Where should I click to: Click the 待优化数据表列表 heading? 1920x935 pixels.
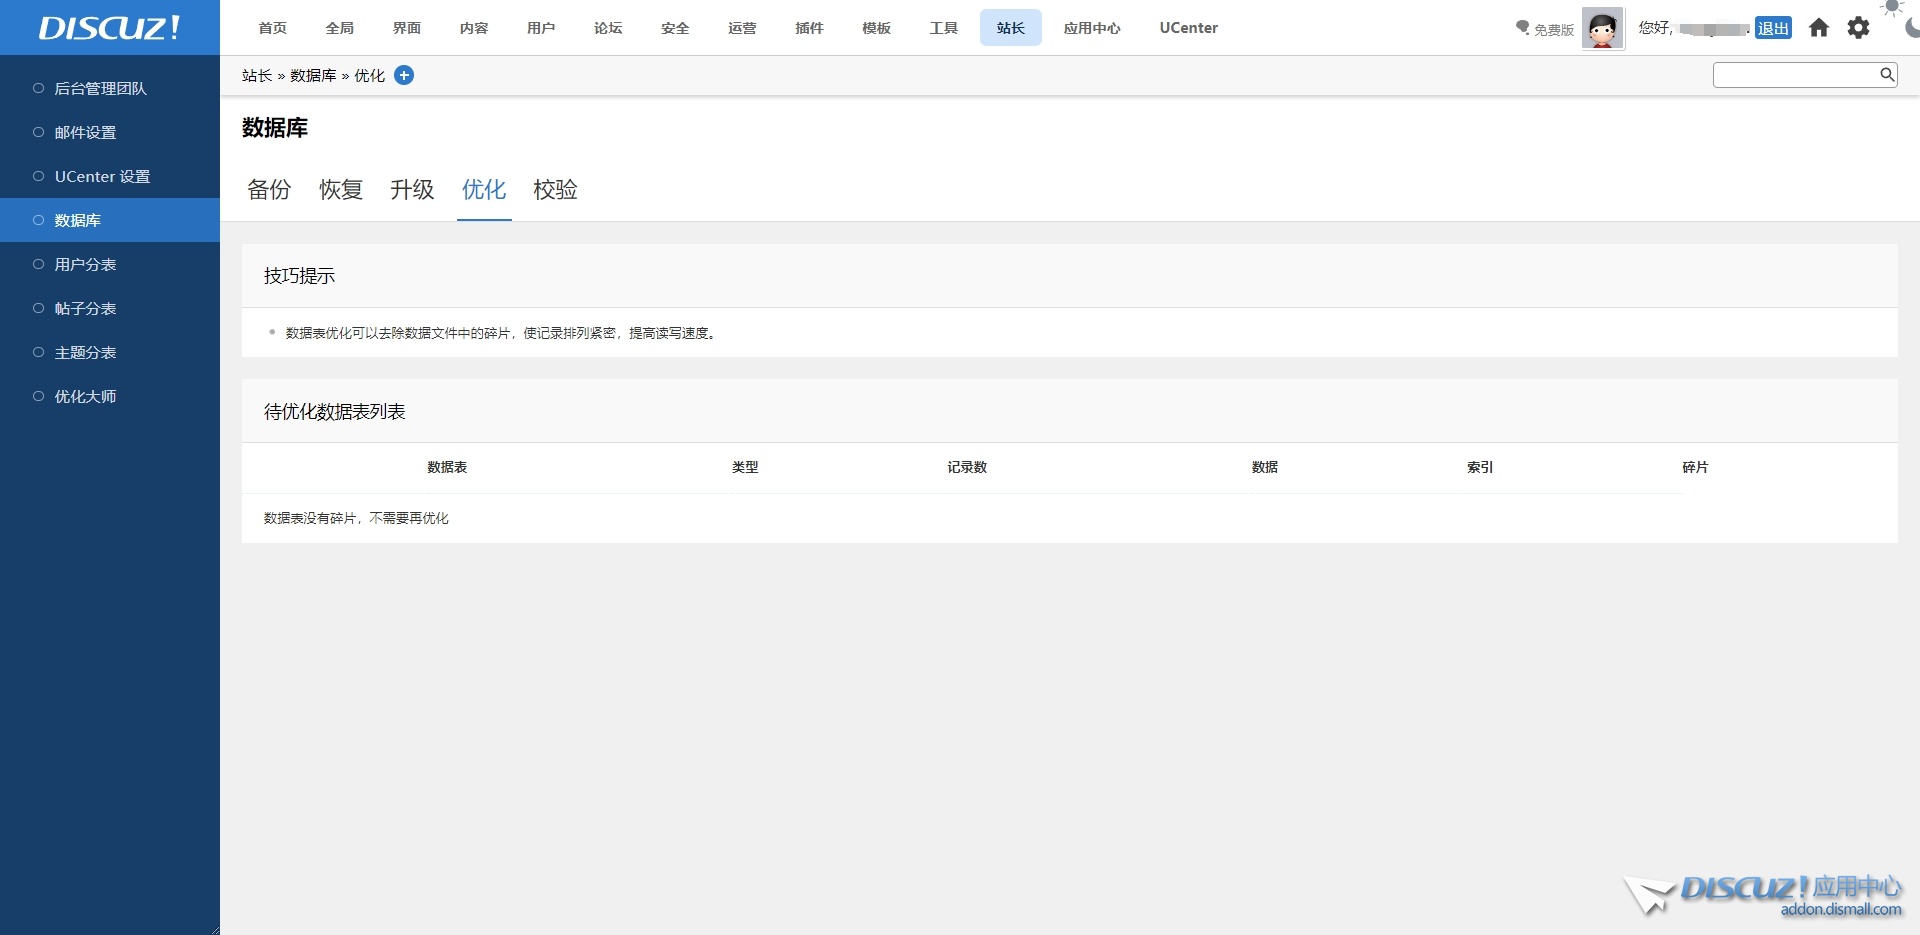point(334,412)
